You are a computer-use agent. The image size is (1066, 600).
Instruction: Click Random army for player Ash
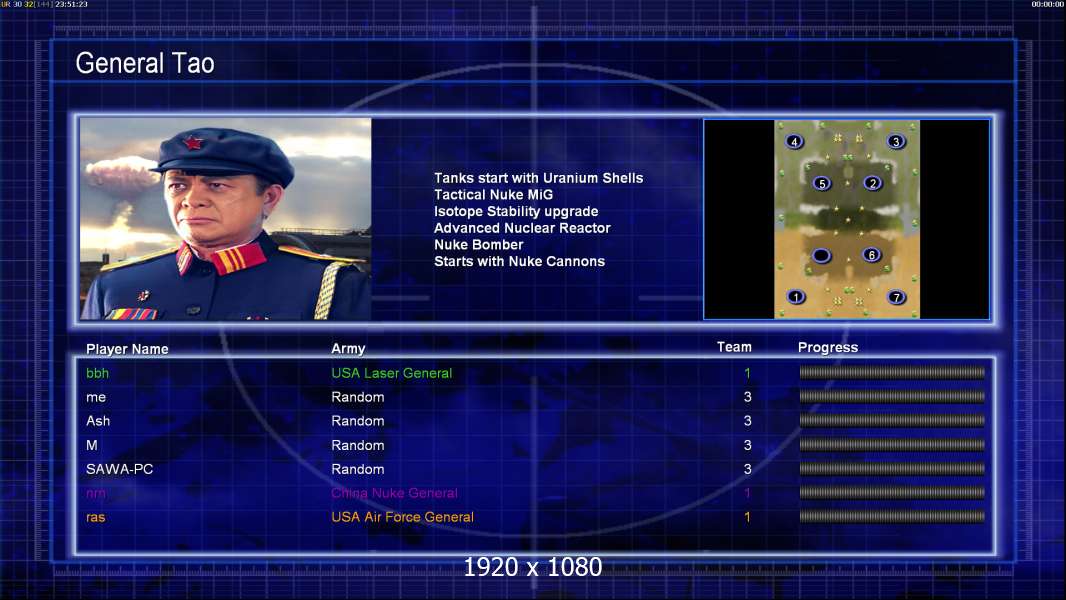coord(358,421)
